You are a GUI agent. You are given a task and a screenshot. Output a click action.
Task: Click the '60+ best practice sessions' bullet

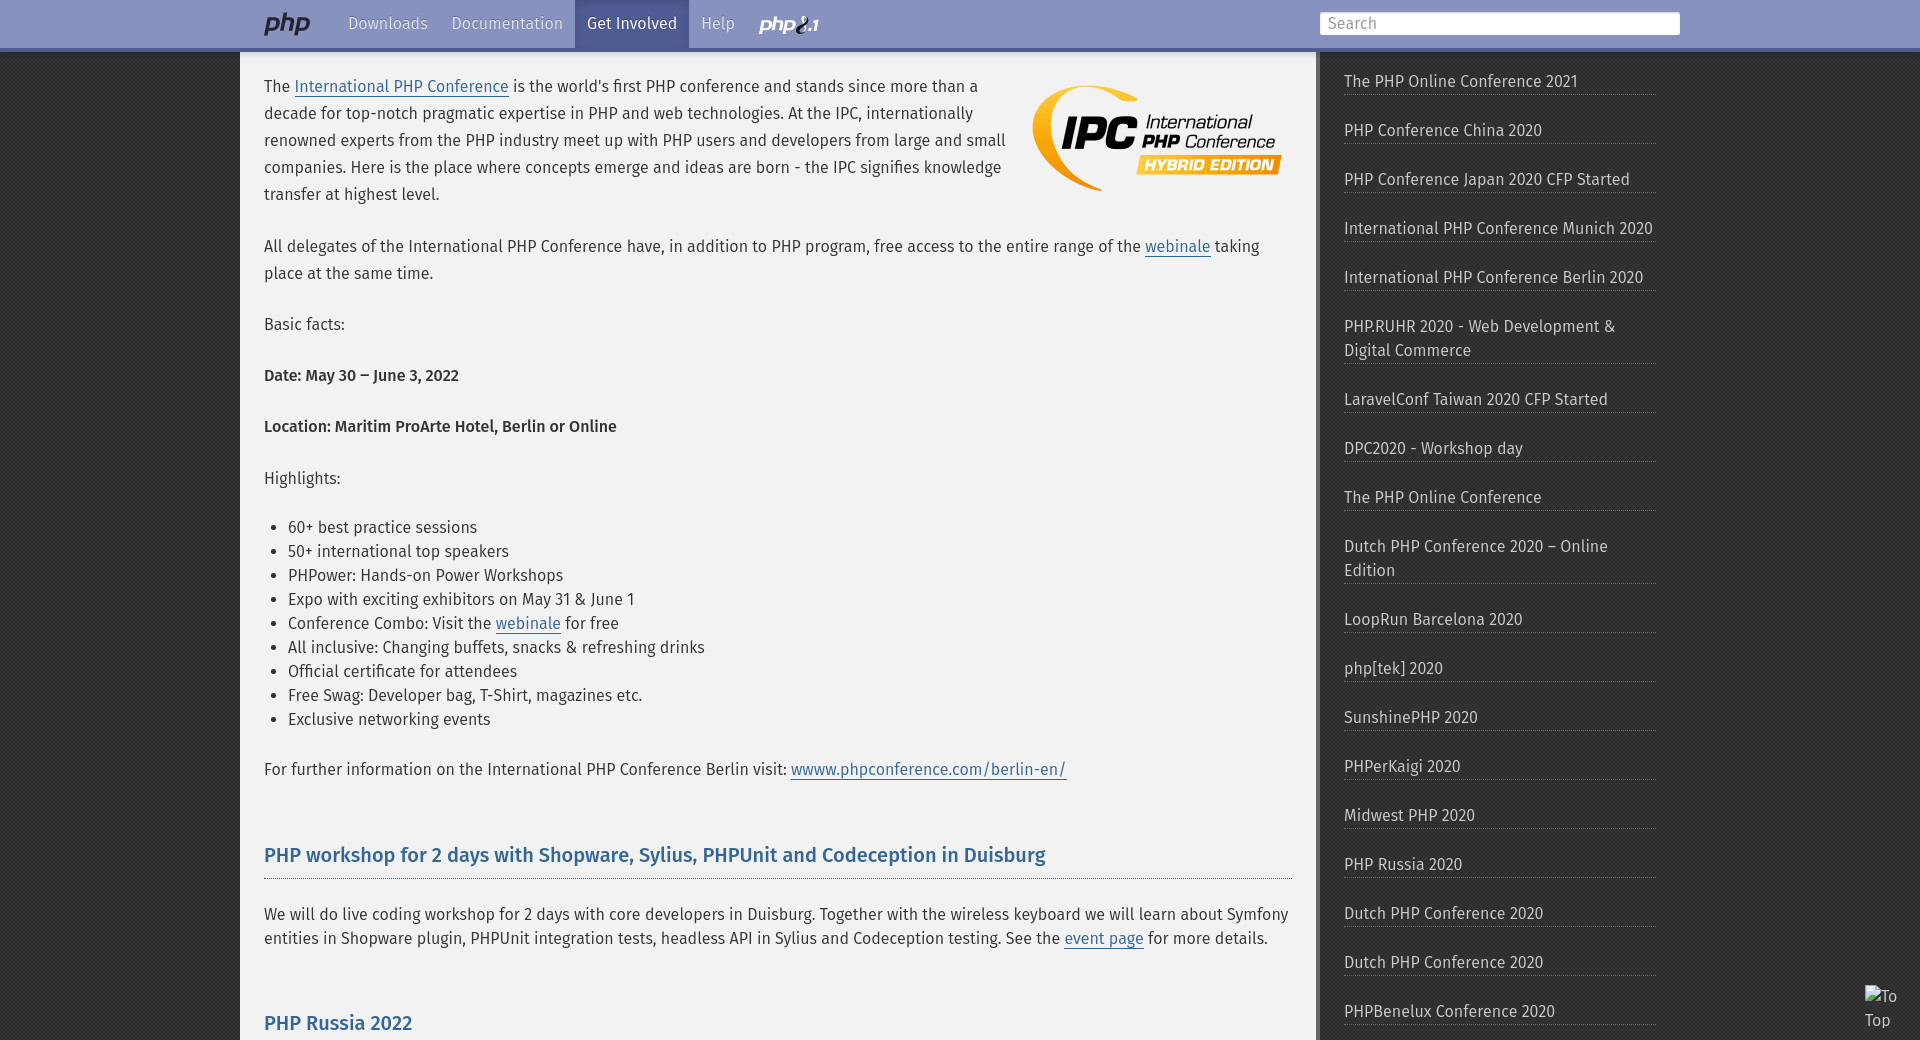tap(382, 528)
